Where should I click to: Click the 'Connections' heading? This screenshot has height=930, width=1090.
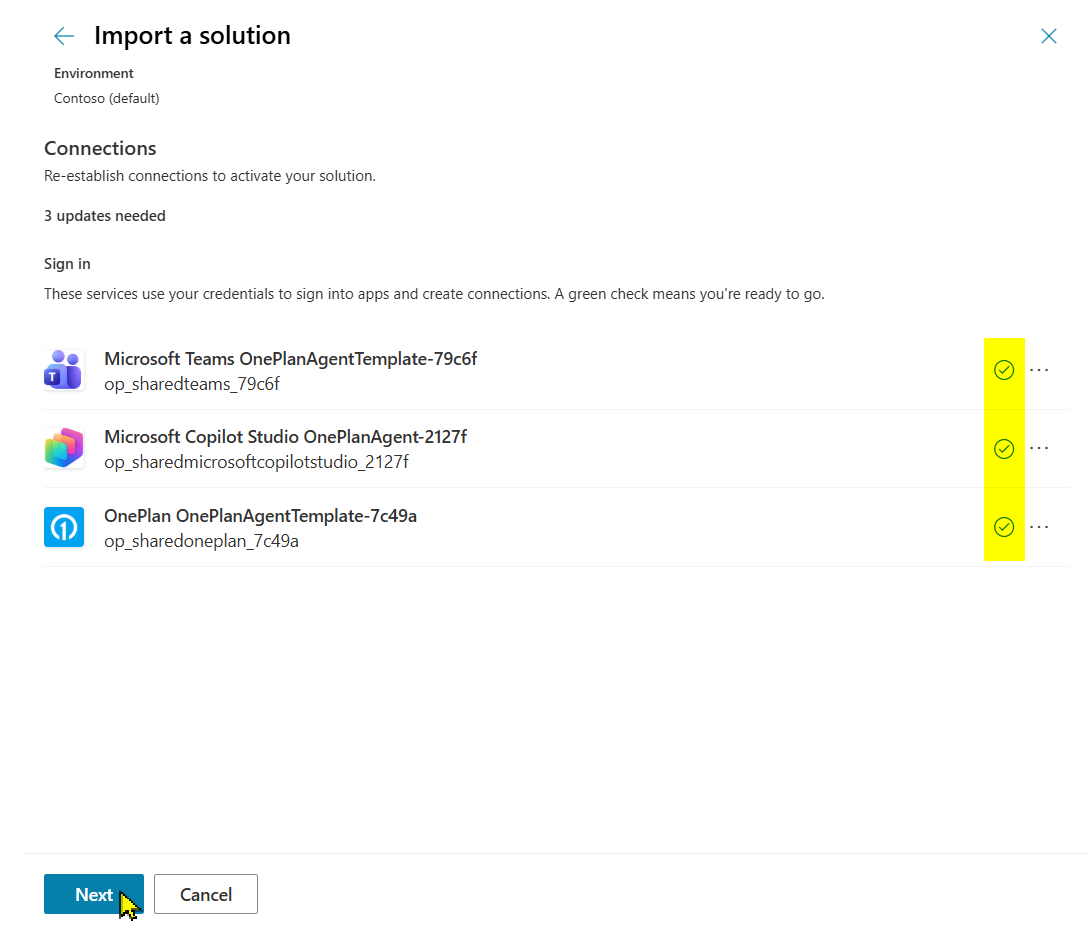pyautogui.click(x=100, y=148)
